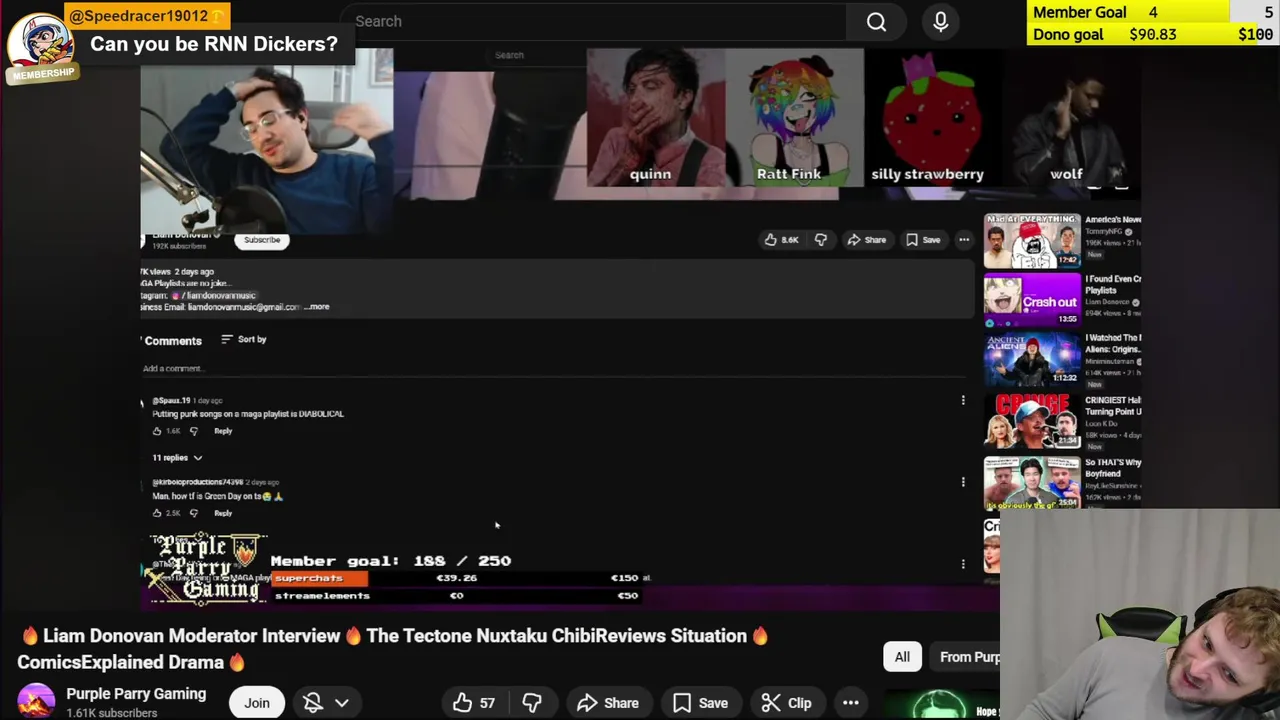
Task: Dislike the embedded Liam Donovan video
Action: click(x=821, y=240)
